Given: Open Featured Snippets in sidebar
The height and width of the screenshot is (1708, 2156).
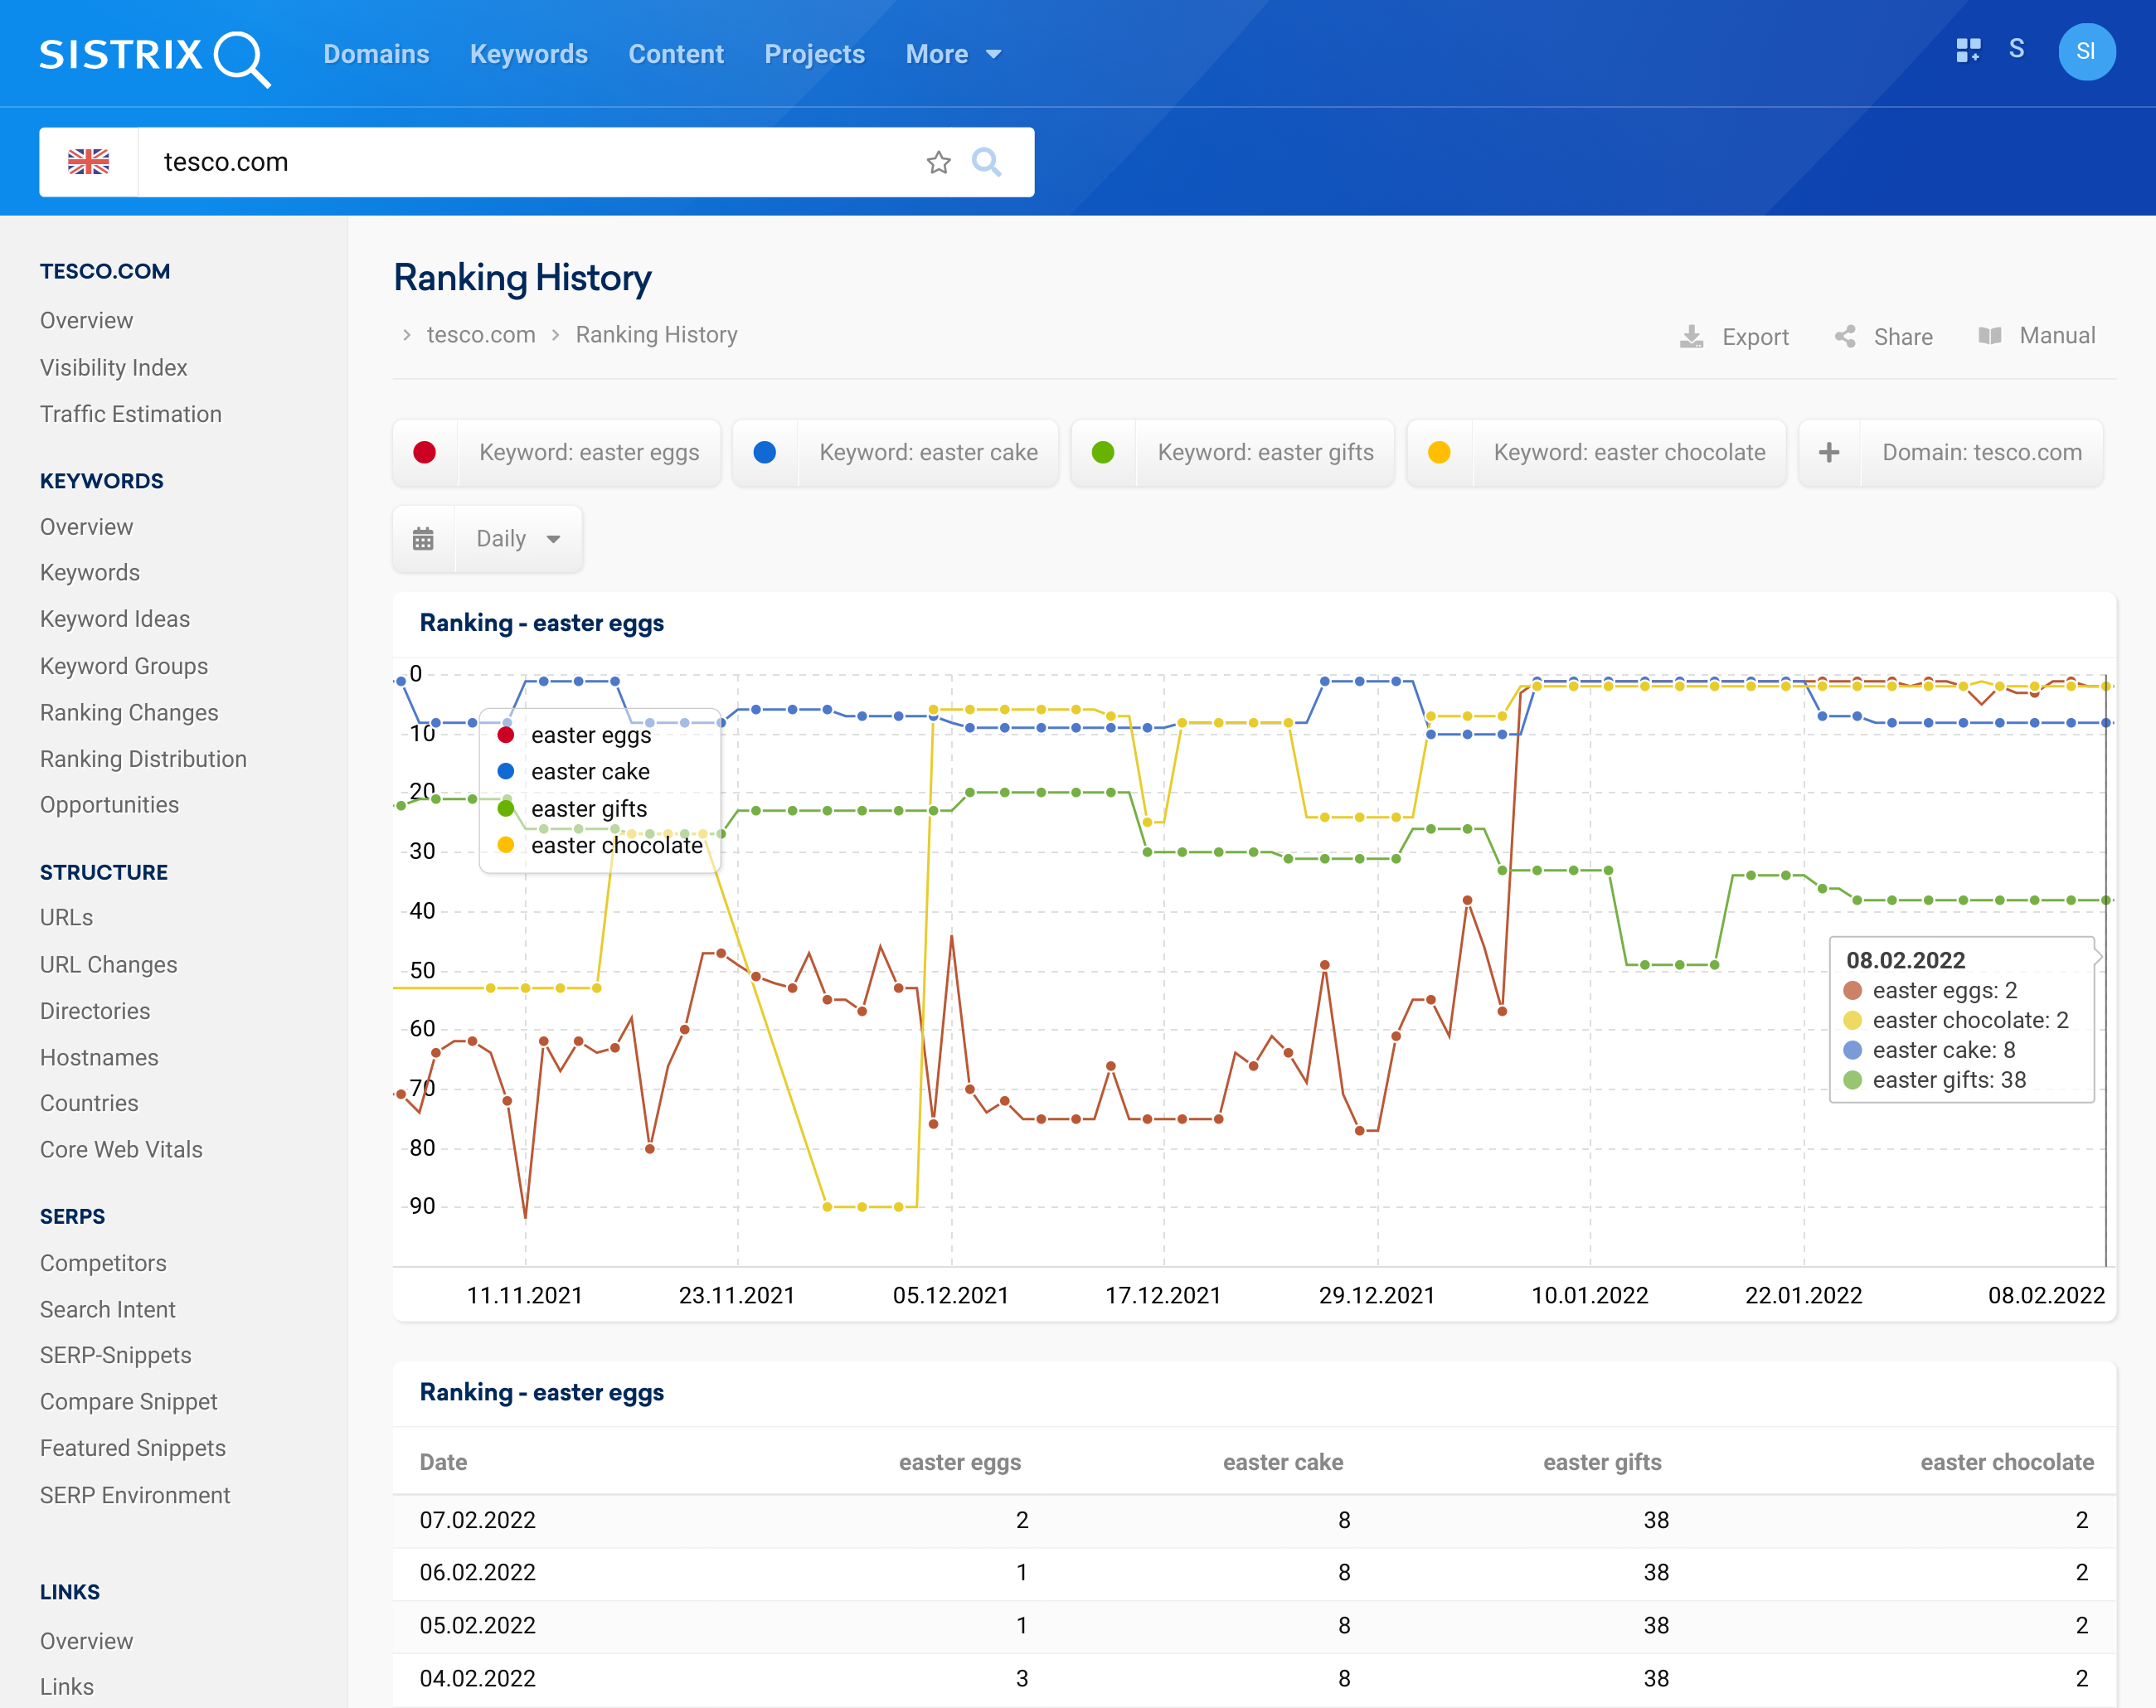Looking at the screenshot, I should point(133,1448).
